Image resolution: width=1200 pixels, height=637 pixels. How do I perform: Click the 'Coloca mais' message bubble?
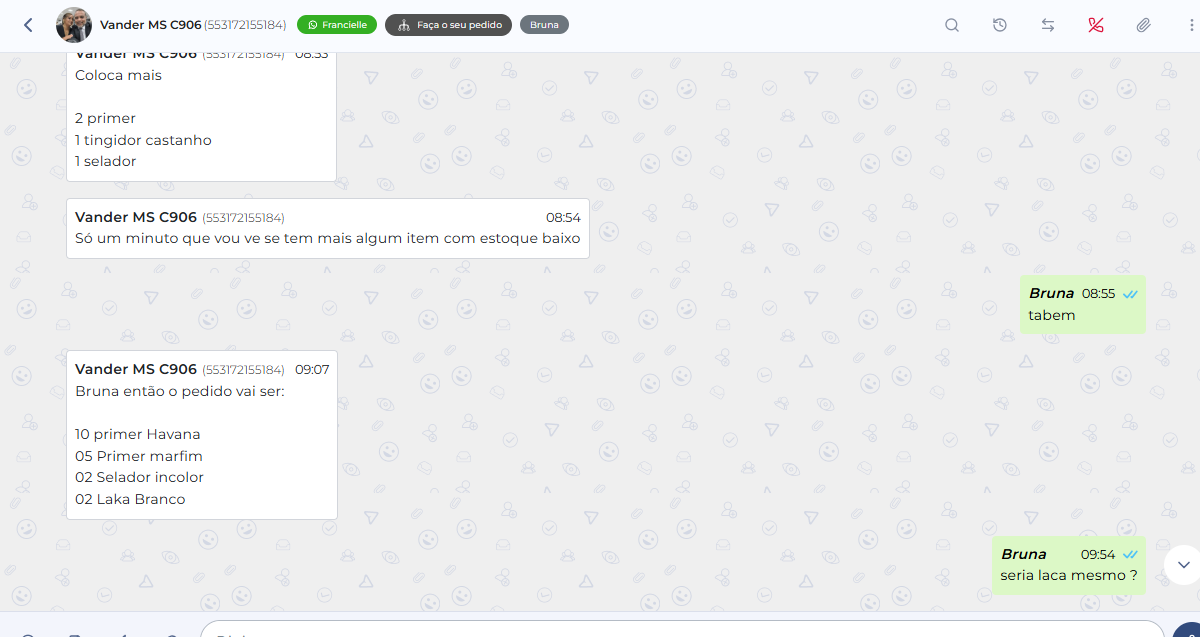[201, 117]
